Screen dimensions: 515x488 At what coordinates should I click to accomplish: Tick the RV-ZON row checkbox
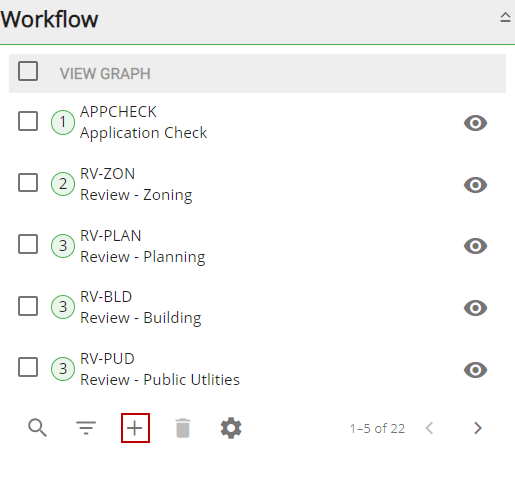tap(28, 182)
